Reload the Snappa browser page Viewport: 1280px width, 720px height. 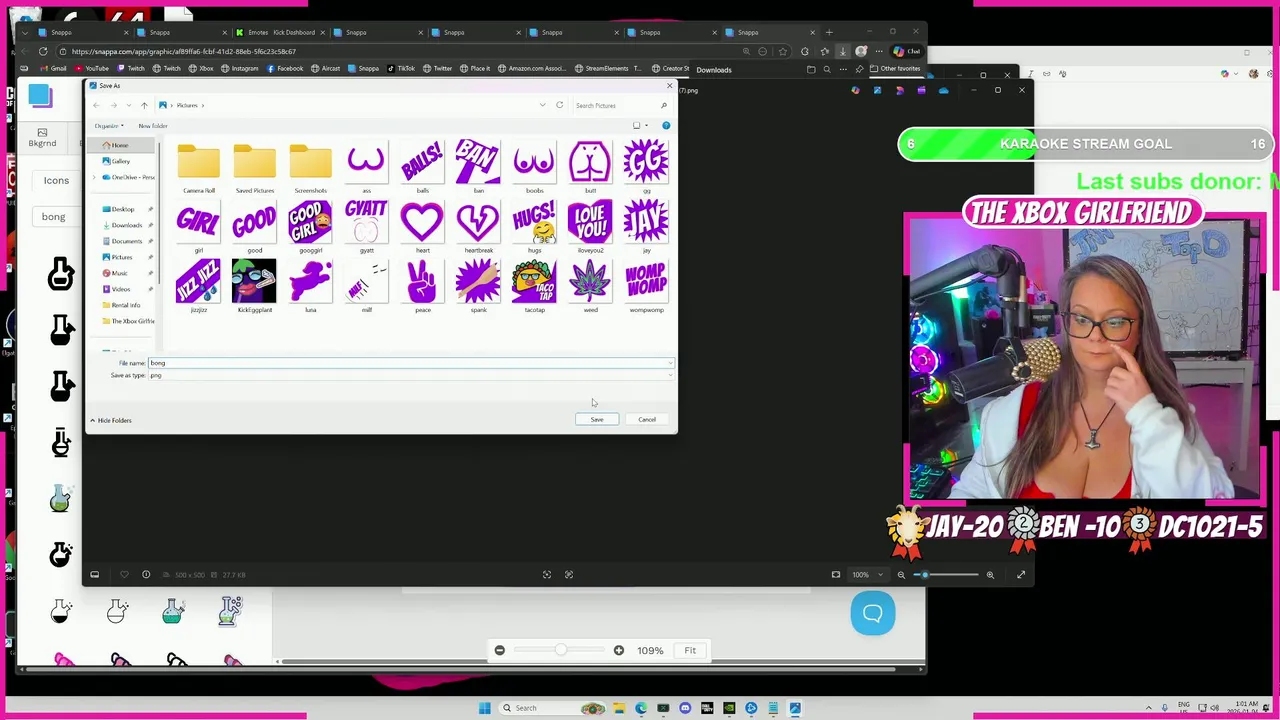click(43, 51)
